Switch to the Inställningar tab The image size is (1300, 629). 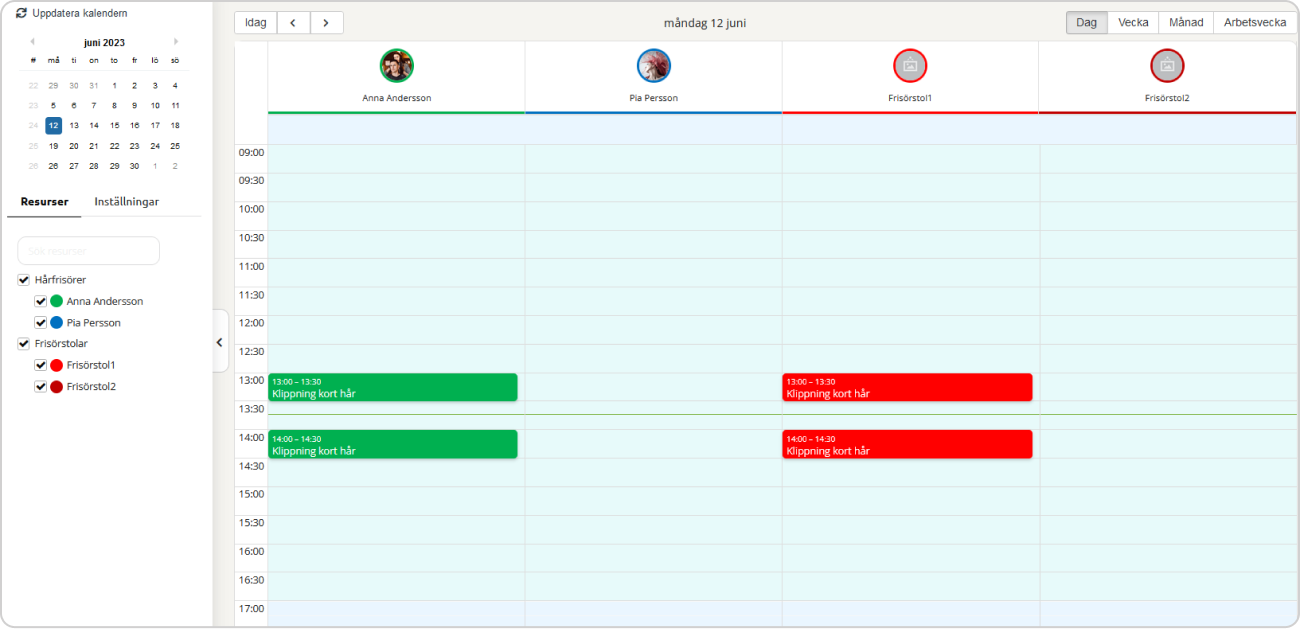127,202
